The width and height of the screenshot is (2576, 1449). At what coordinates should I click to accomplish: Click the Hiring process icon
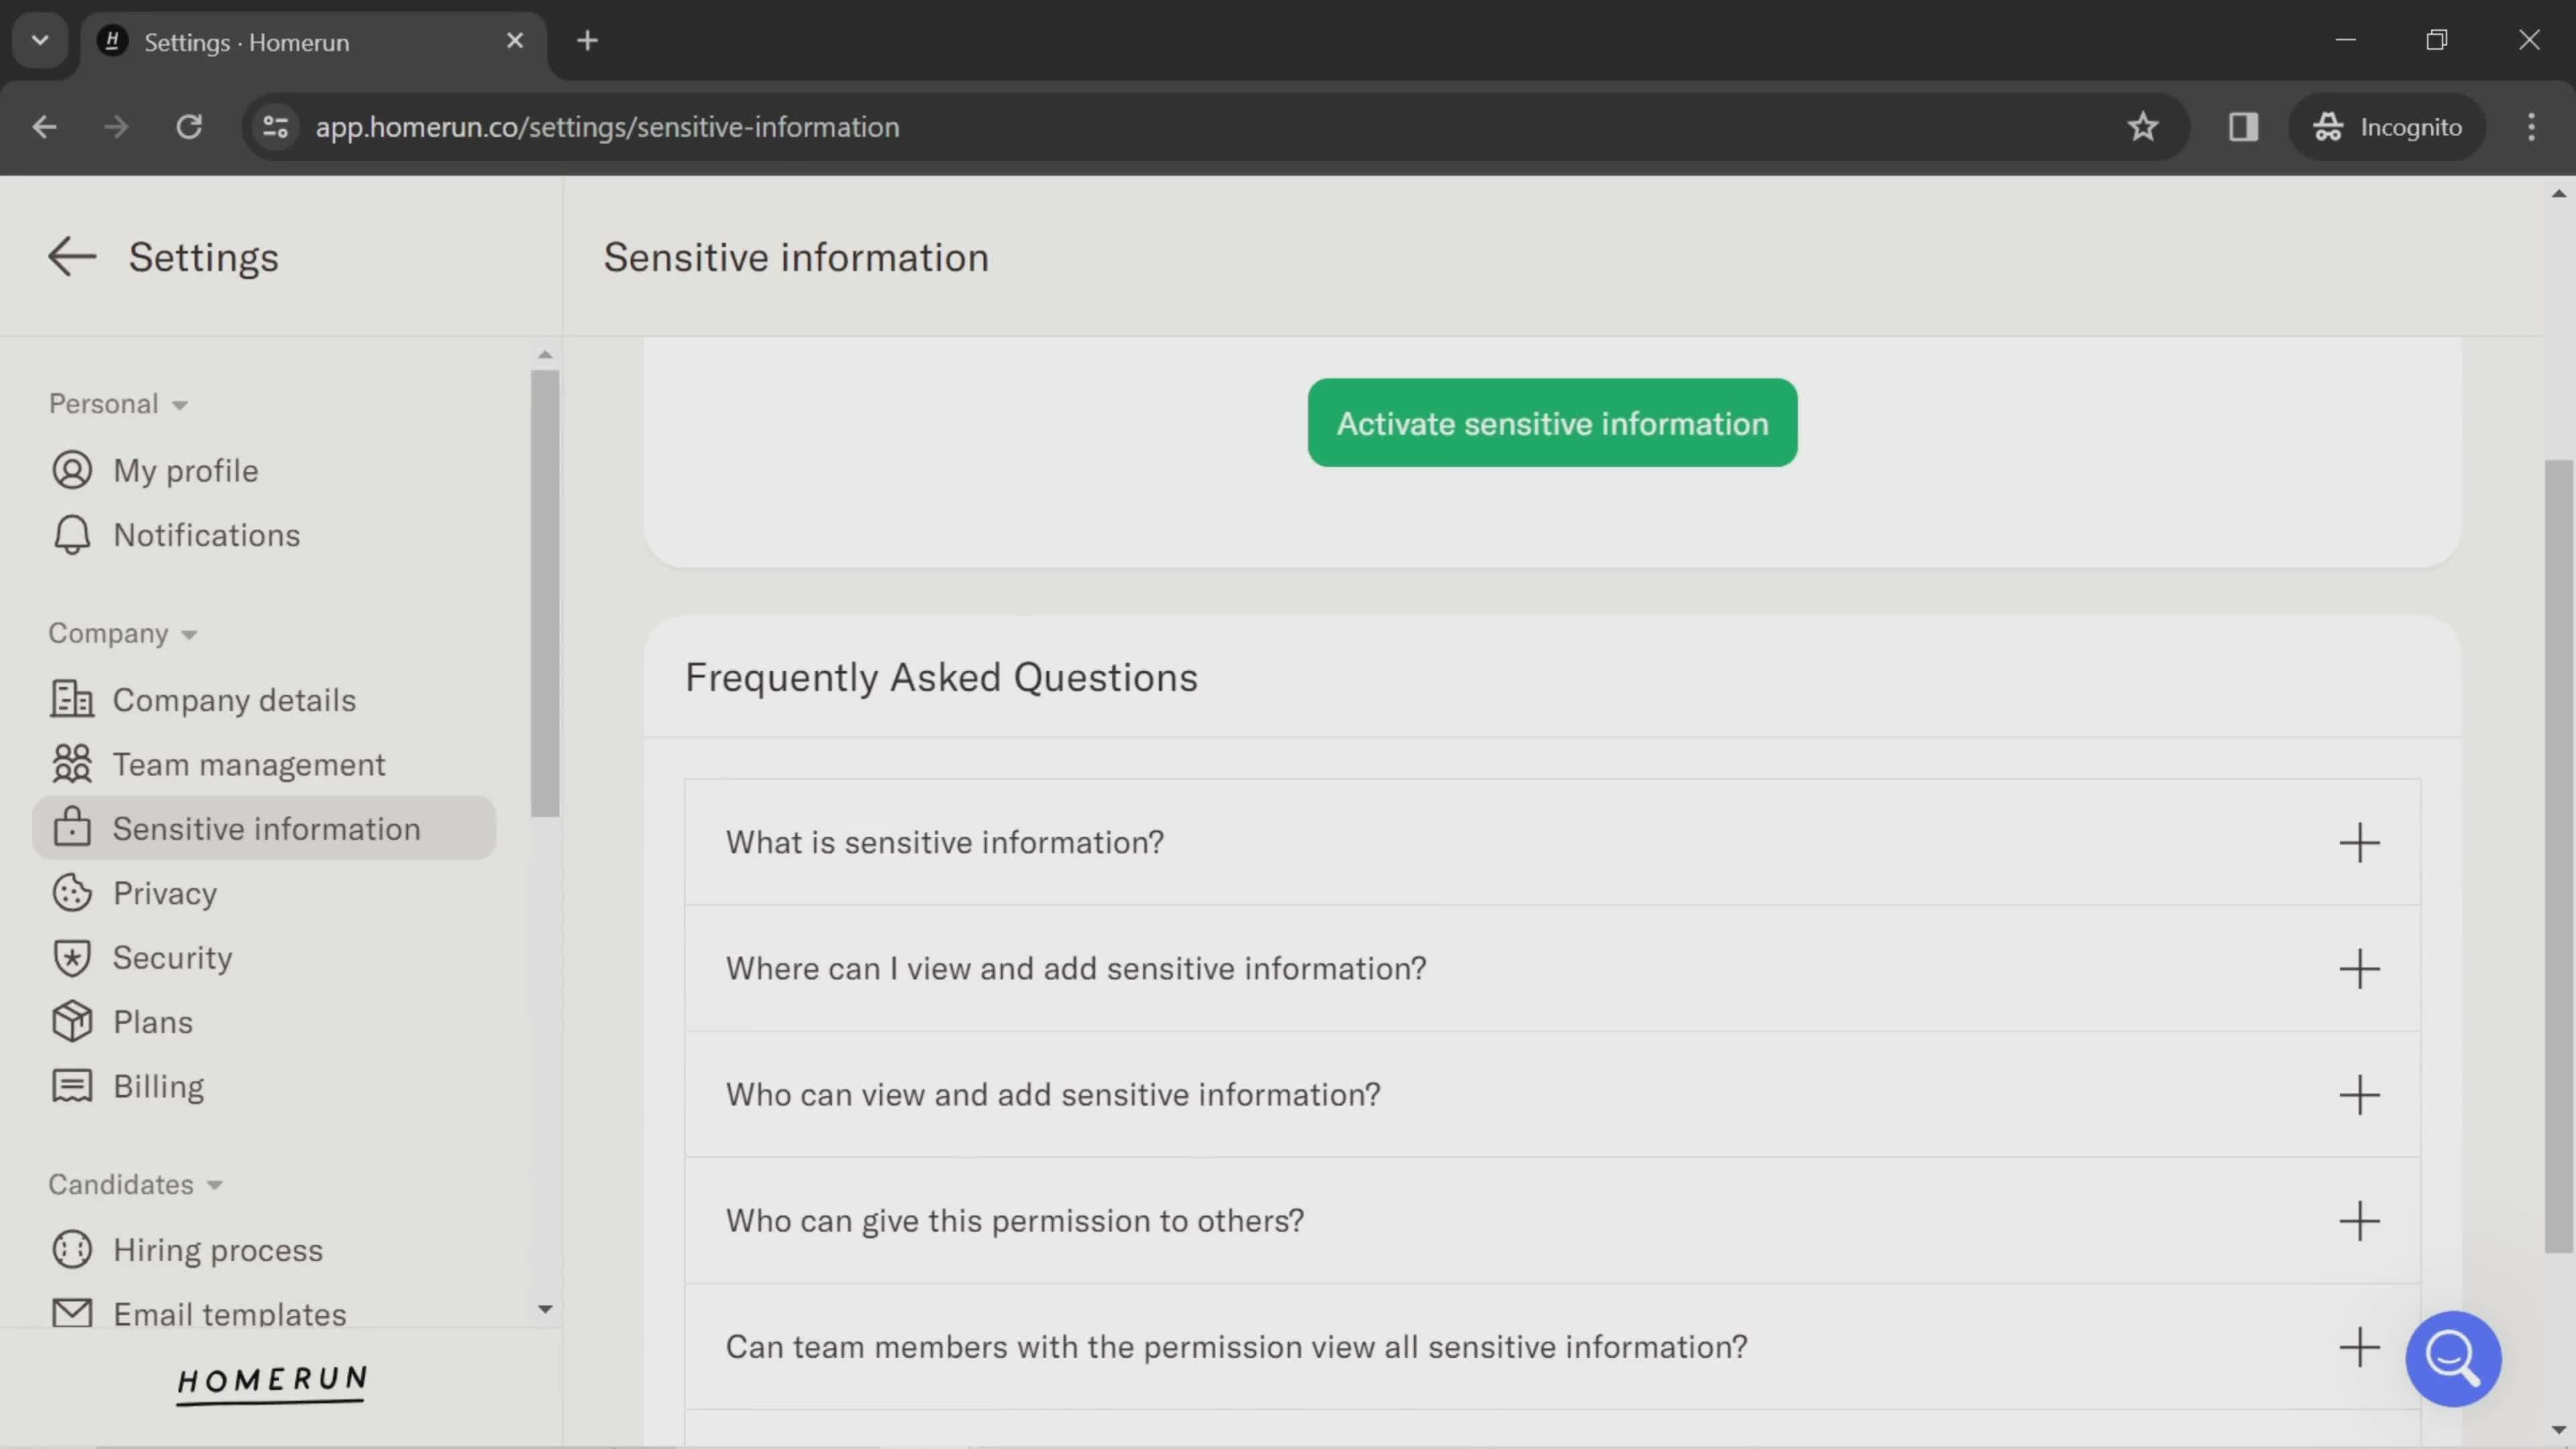coord(72,1250)
